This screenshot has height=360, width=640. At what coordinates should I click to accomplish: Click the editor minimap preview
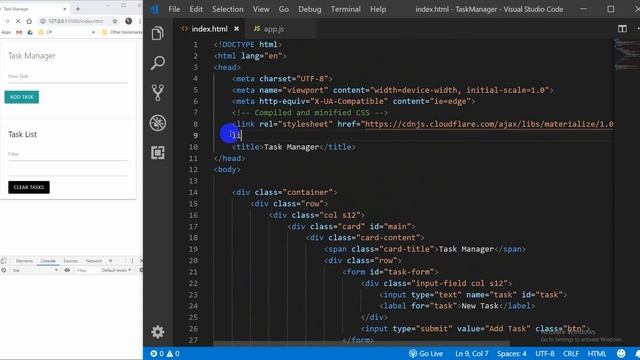[x=627, y=55]
